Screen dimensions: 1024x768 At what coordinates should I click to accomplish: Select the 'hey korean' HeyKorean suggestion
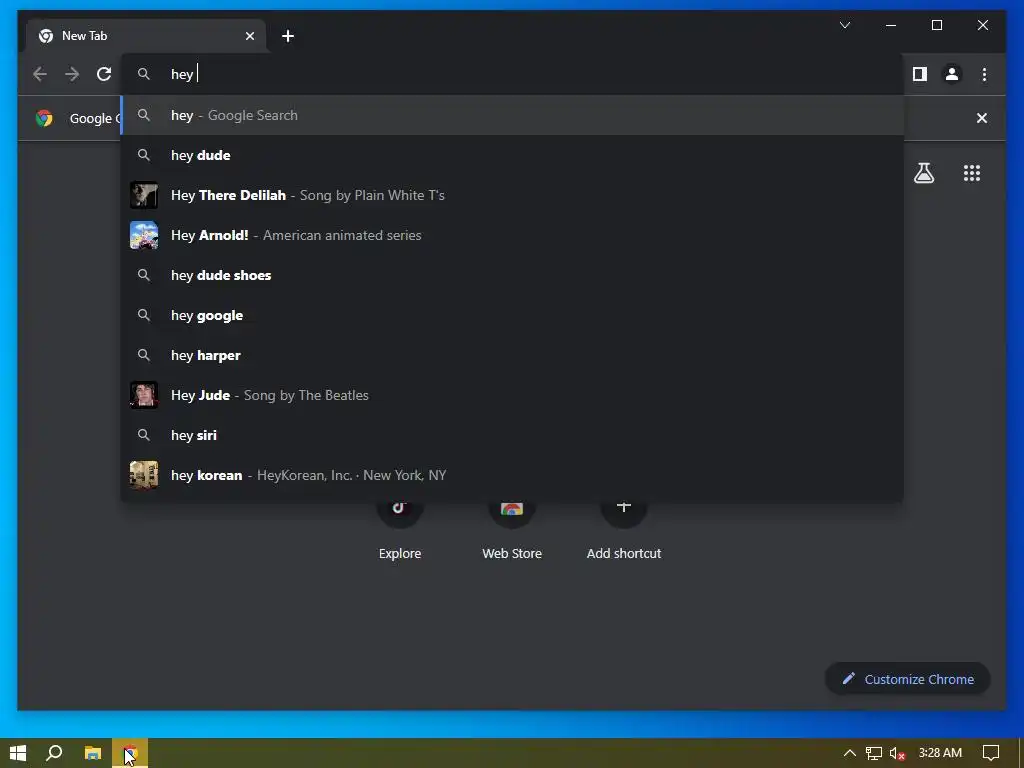[513, 475]
